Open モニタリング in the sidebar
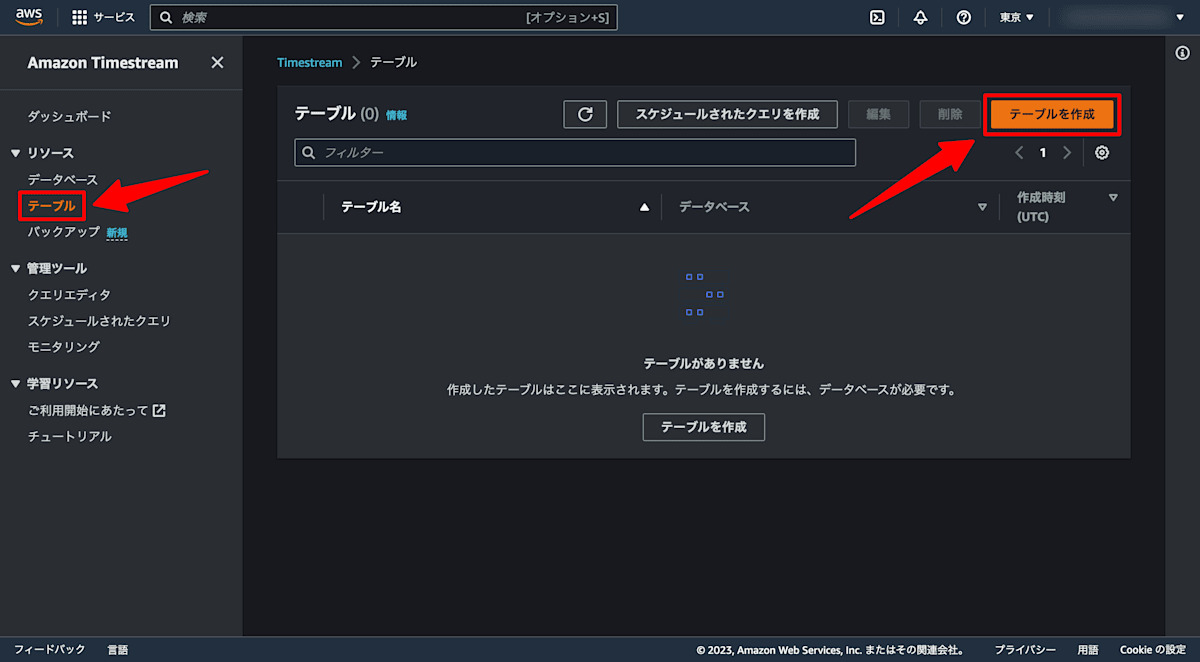 pos(63,347)
